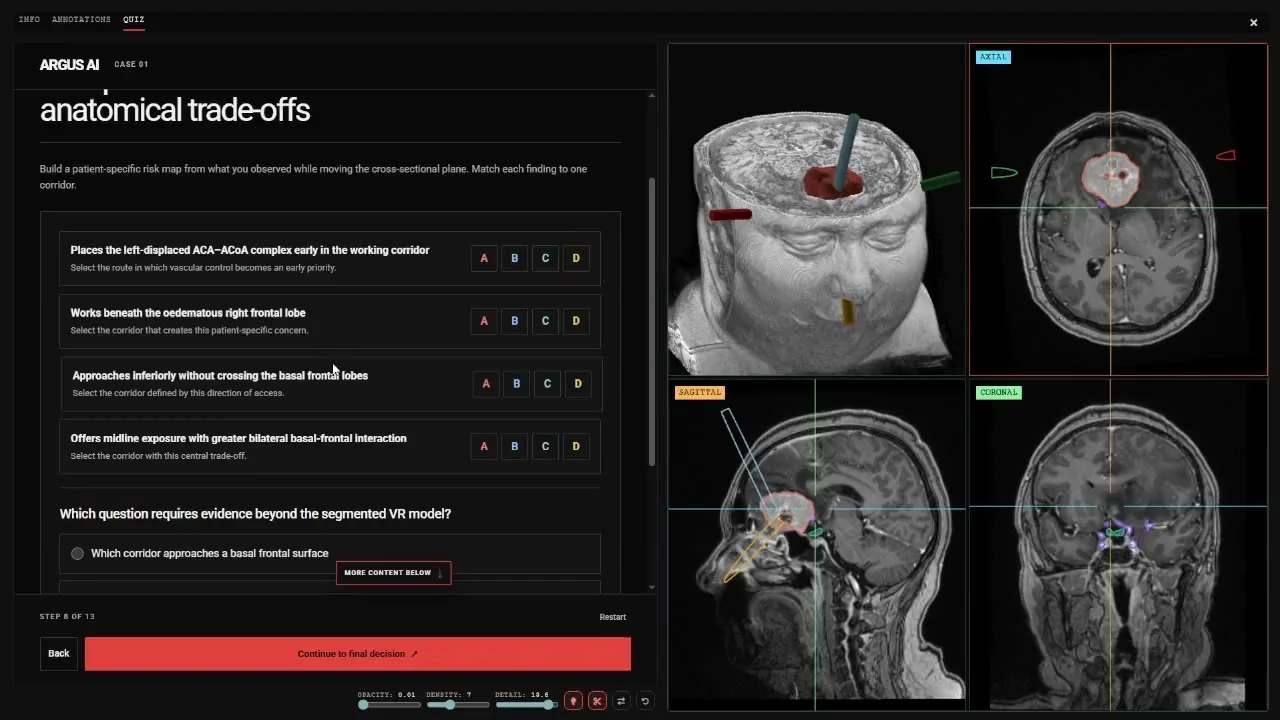Click the 3D head volume rendering view
The width and height of the screenshot is (1280, 720).
[816, 209]
